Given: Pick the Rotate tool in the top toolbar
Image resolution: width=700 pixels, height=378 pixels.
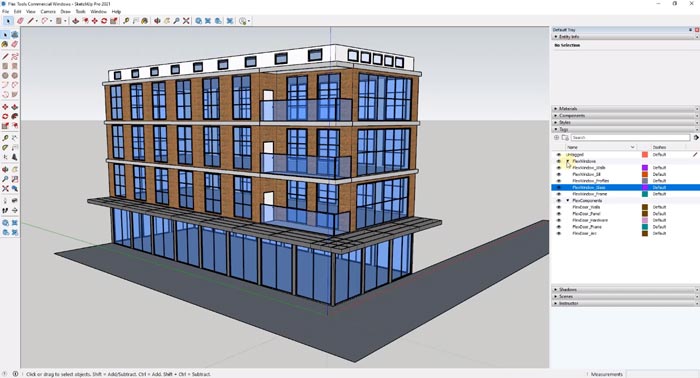Looking at the screenshot, I should pos(104,21).
